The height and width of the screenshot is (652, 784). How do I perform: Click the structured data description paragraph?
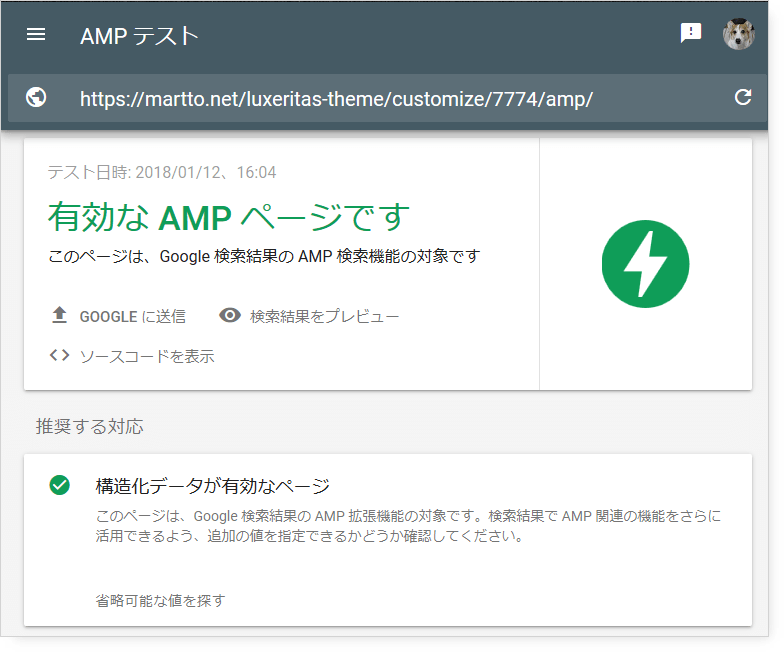click(408, 526)
